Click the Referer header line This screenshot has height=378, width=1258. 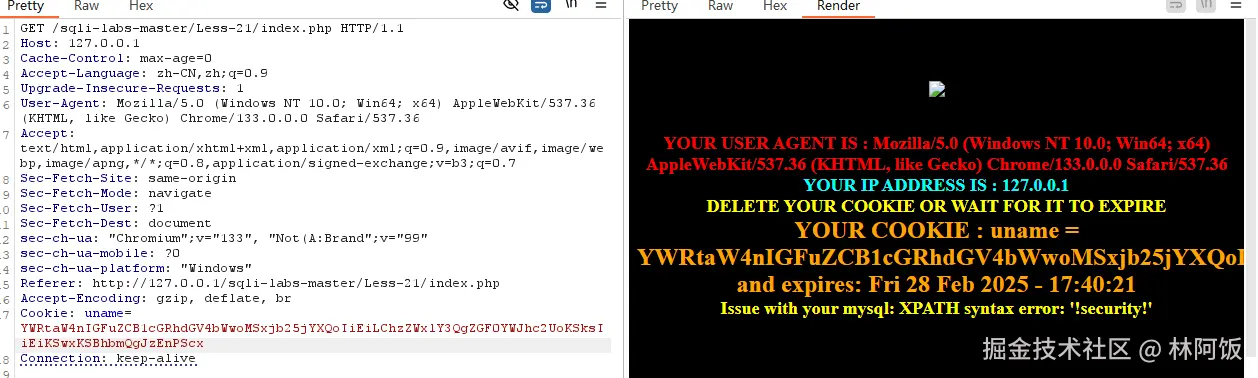(x=260, y=284)
